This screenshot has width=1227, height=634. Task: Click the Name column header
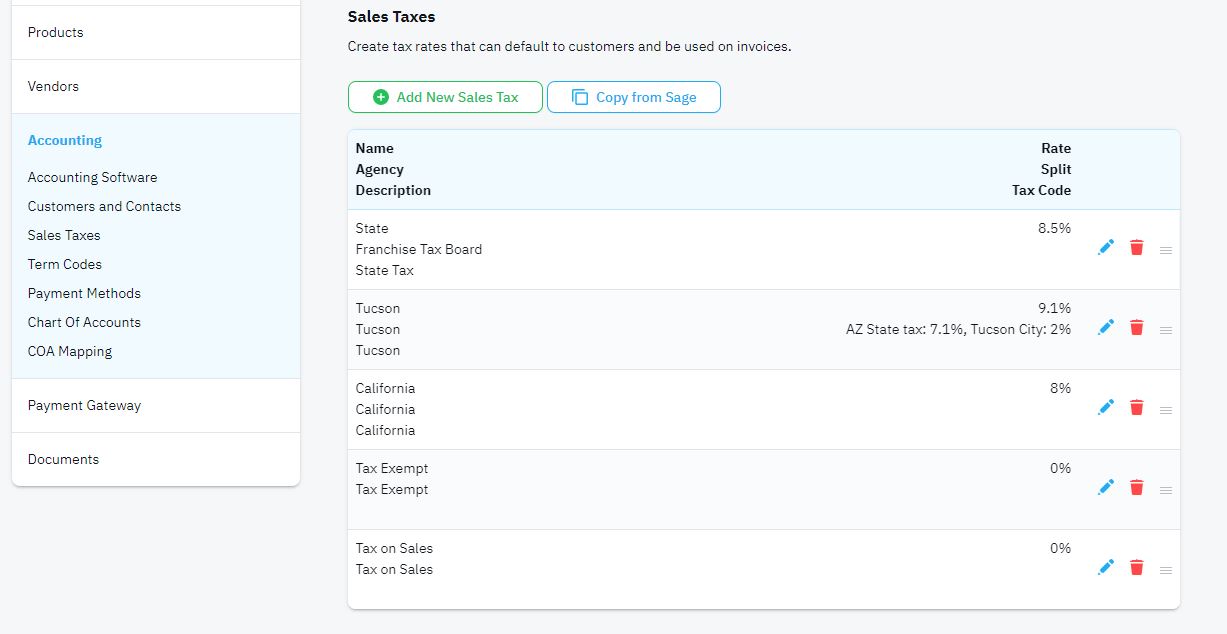(375, 148)
